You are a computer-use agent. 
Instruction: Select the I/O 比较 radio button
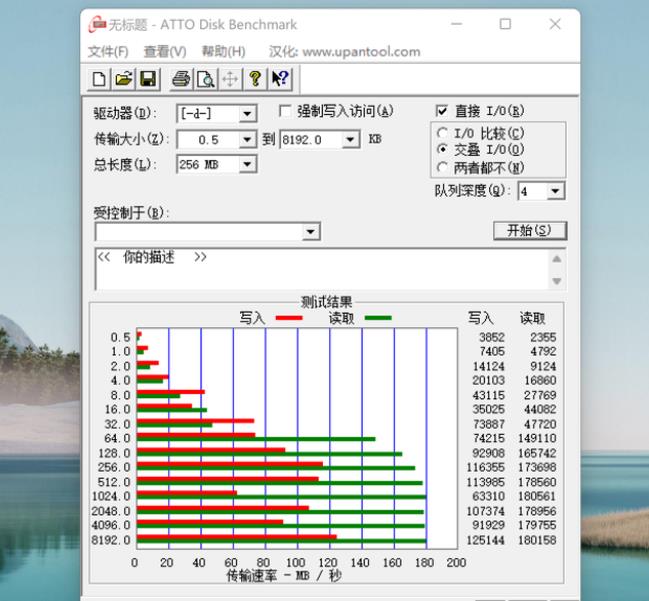pos(443,133)
